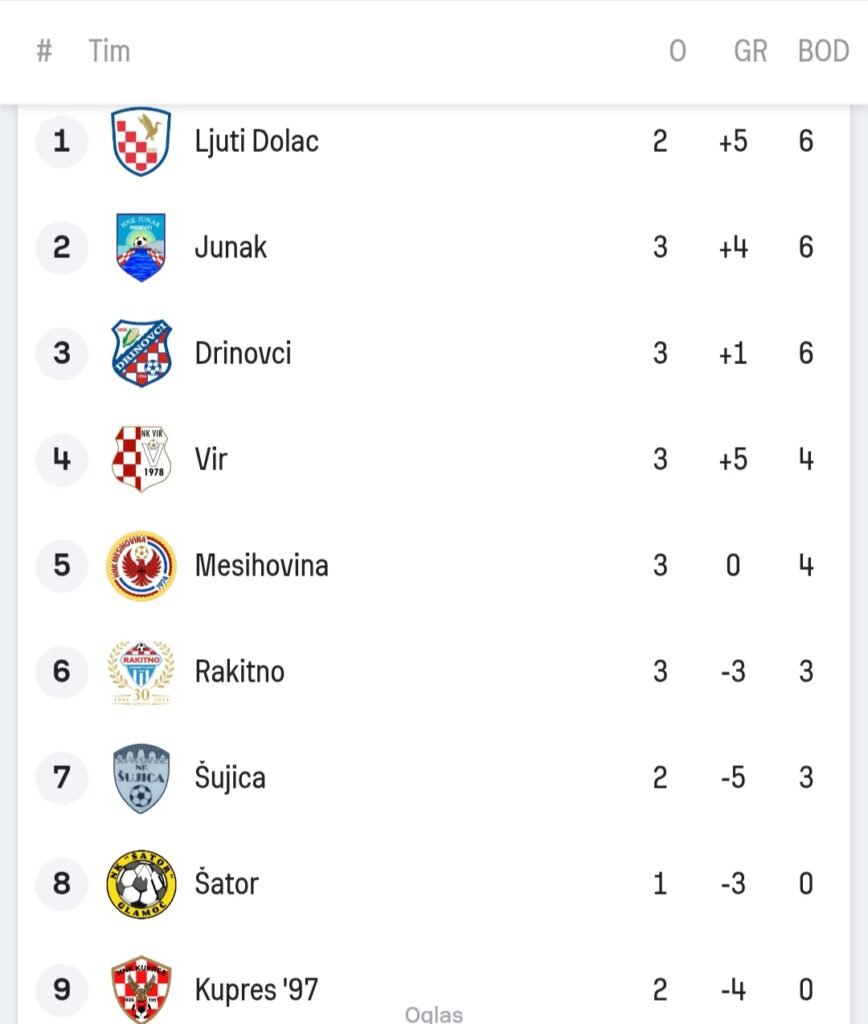868x1024 pixels.
Task: Sort by the BOD column header
Action: coord(823,51)
